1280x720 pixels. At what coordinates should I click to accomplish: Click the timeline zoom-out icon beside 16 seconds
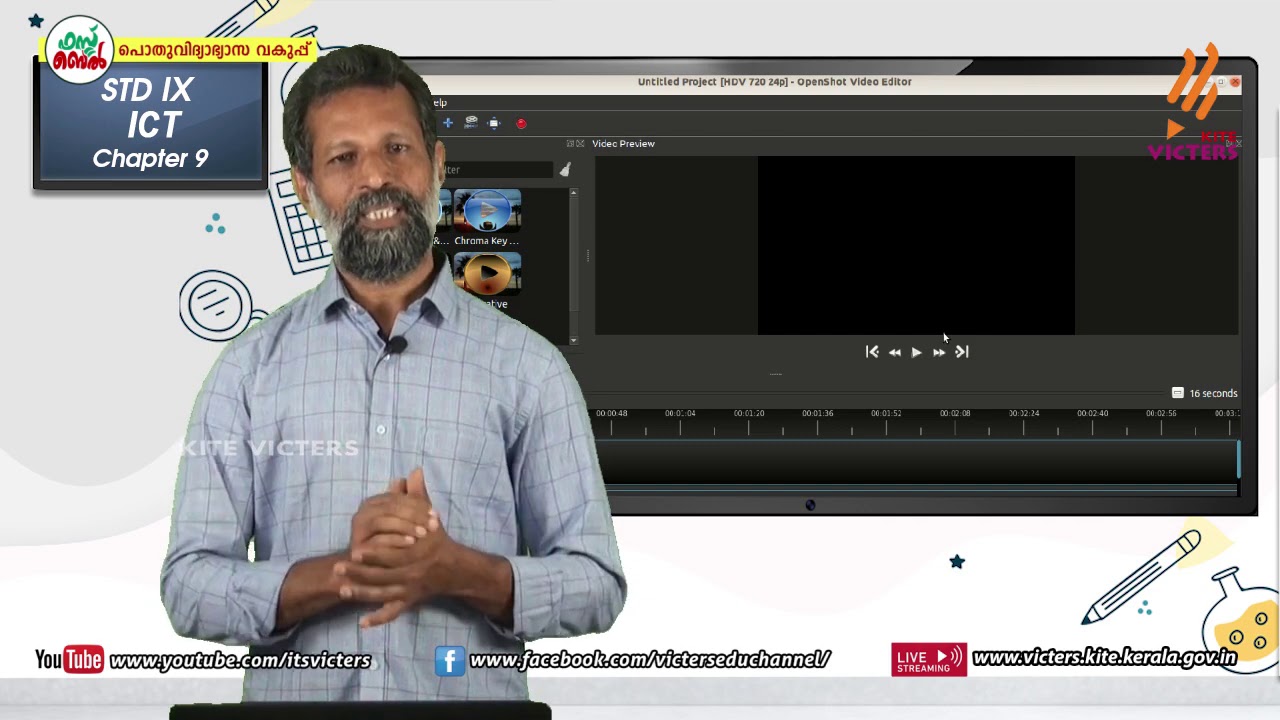(1177, 393)
